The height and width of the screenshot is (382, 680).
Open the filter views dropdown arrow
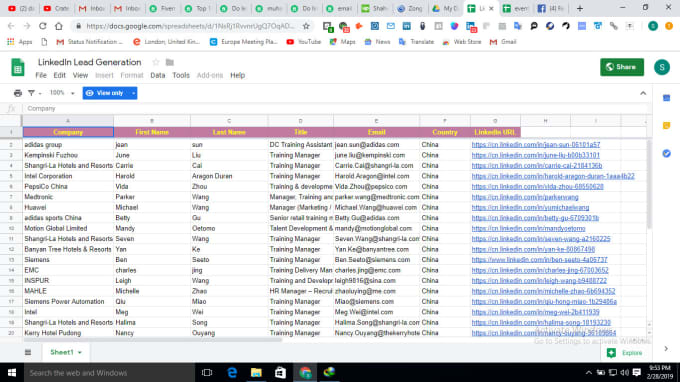pyautogui.click(x=40, y=93)
